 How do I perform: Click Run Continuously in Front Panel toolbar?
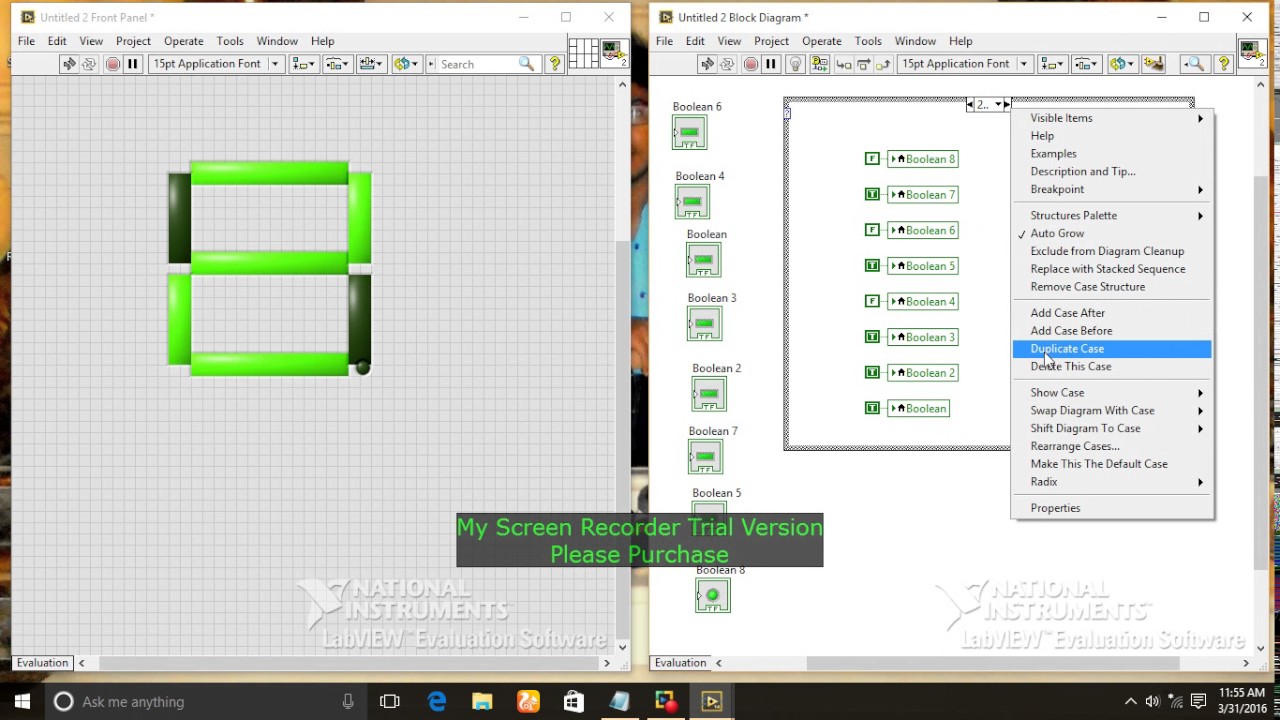click(x=89, y=64)
